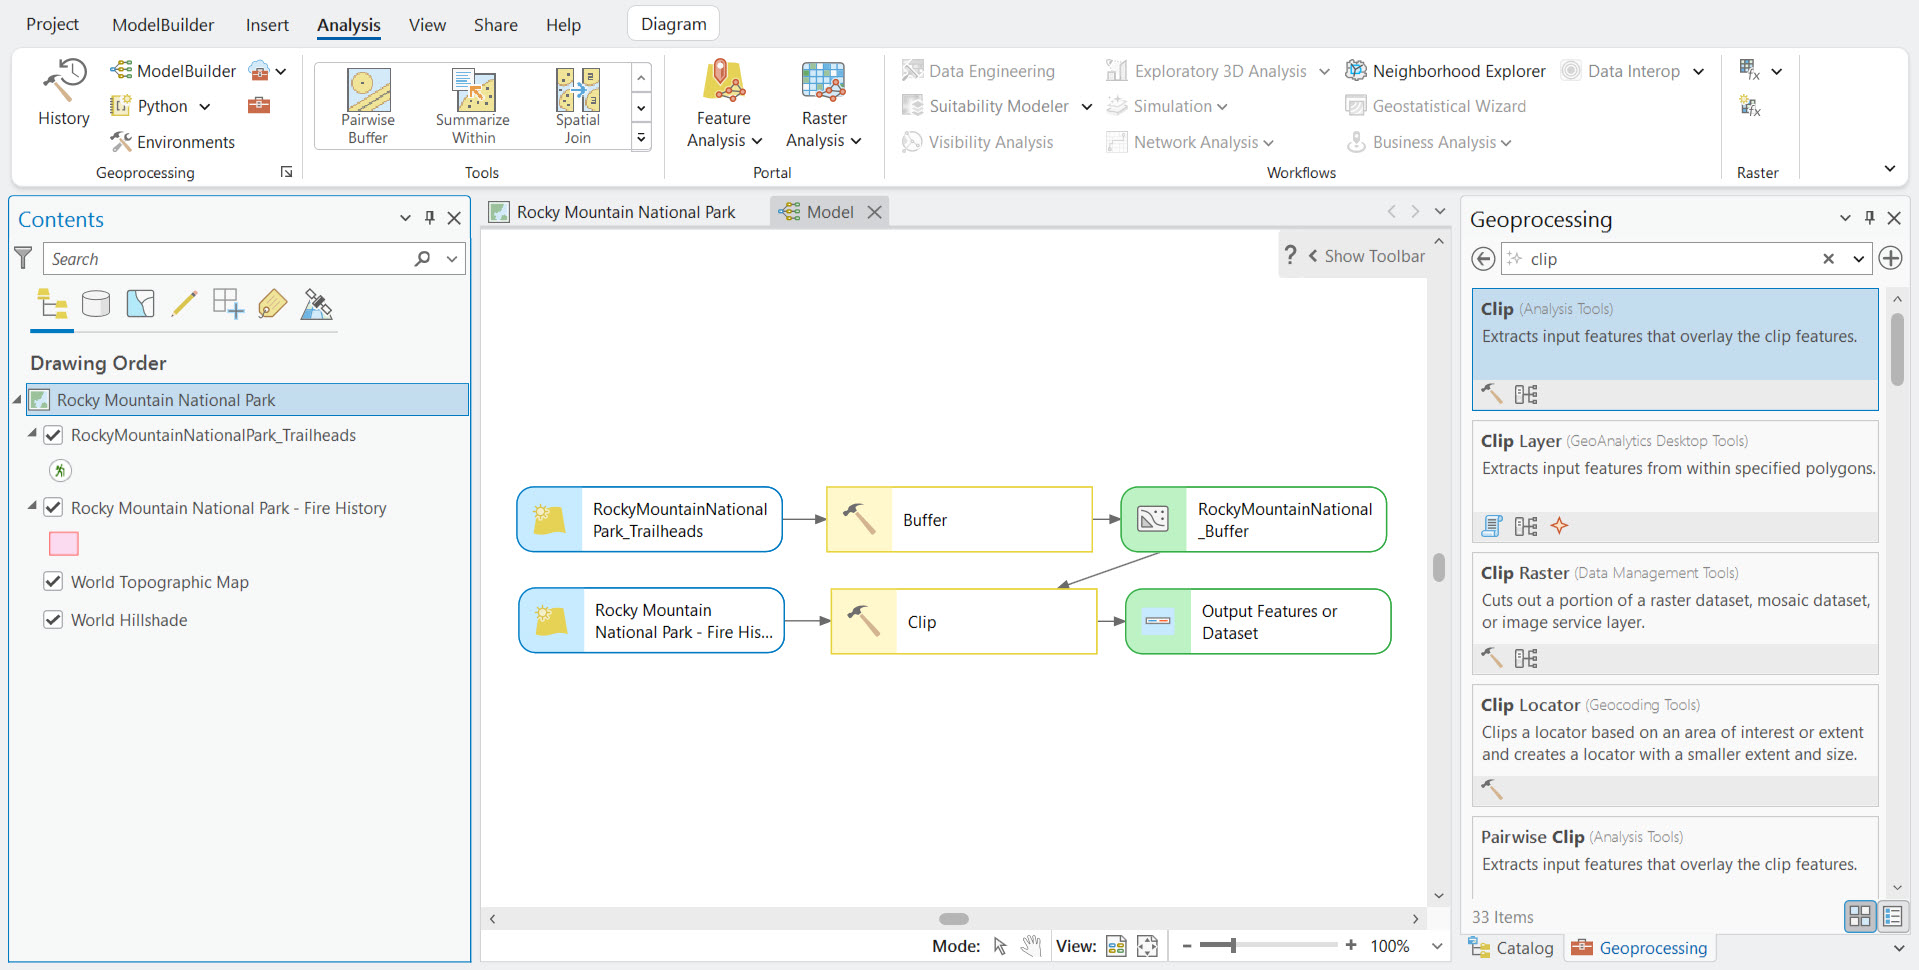Collapse the Fire History layer entry

[30, 507]
